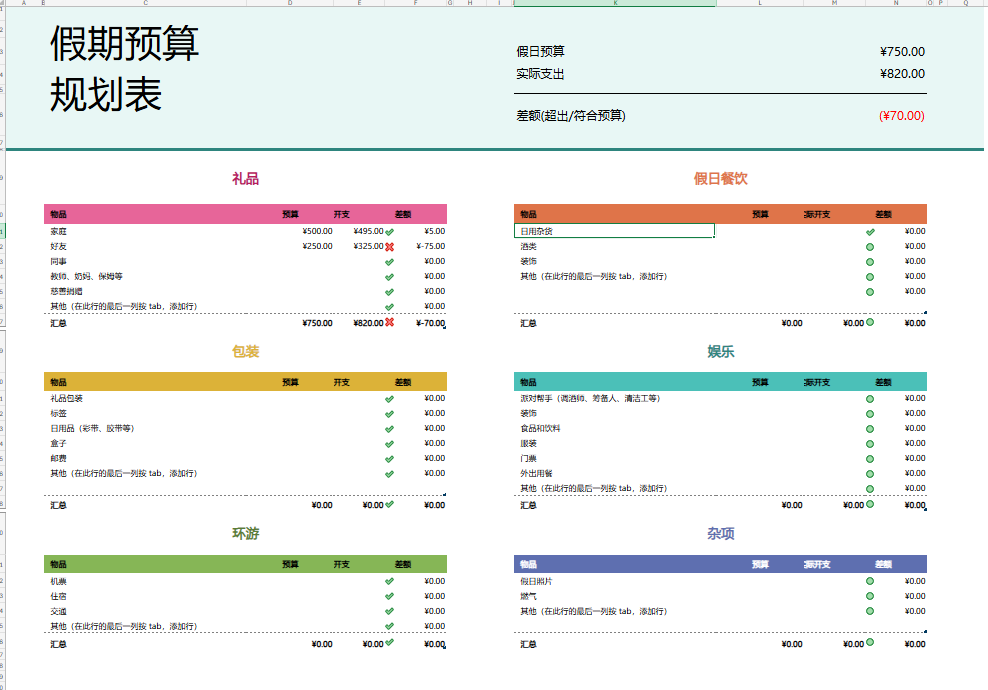Image resolution: width=988 pixels, height=690 pixels.
Task: Click the green circle in the 派对帮手 row
Action: pos(870,399)
